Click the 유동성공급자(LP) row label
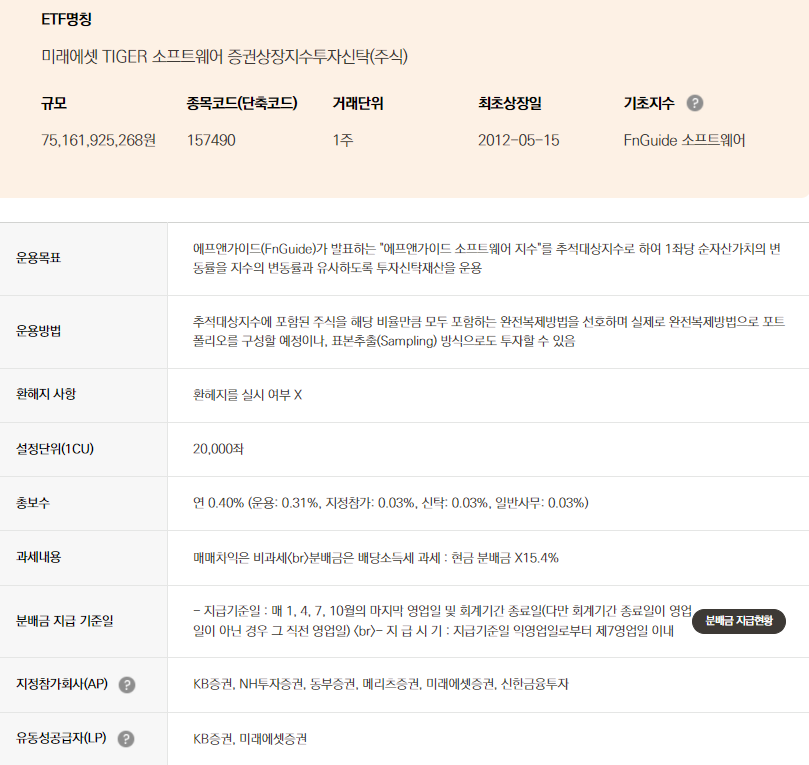This screenshot has height=765, width=809. pyautogui.click(x=61, y=738)
